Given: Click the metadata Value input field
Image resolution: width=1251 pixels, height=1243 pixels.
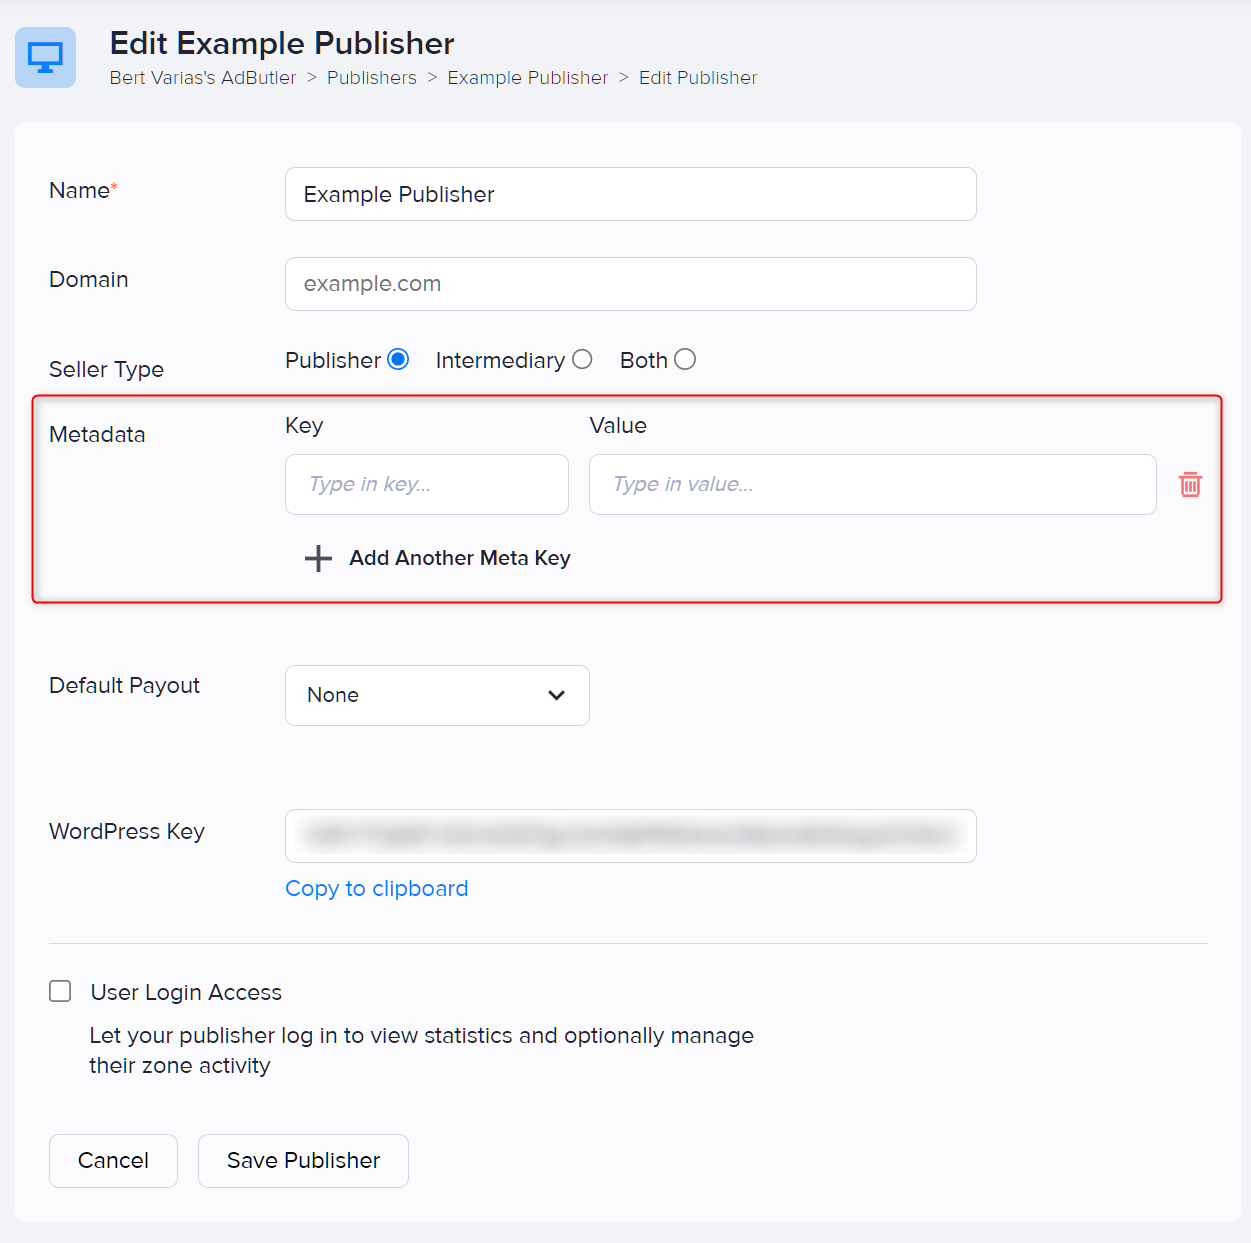Looking at the screenshot, I should tap(872, 484).
